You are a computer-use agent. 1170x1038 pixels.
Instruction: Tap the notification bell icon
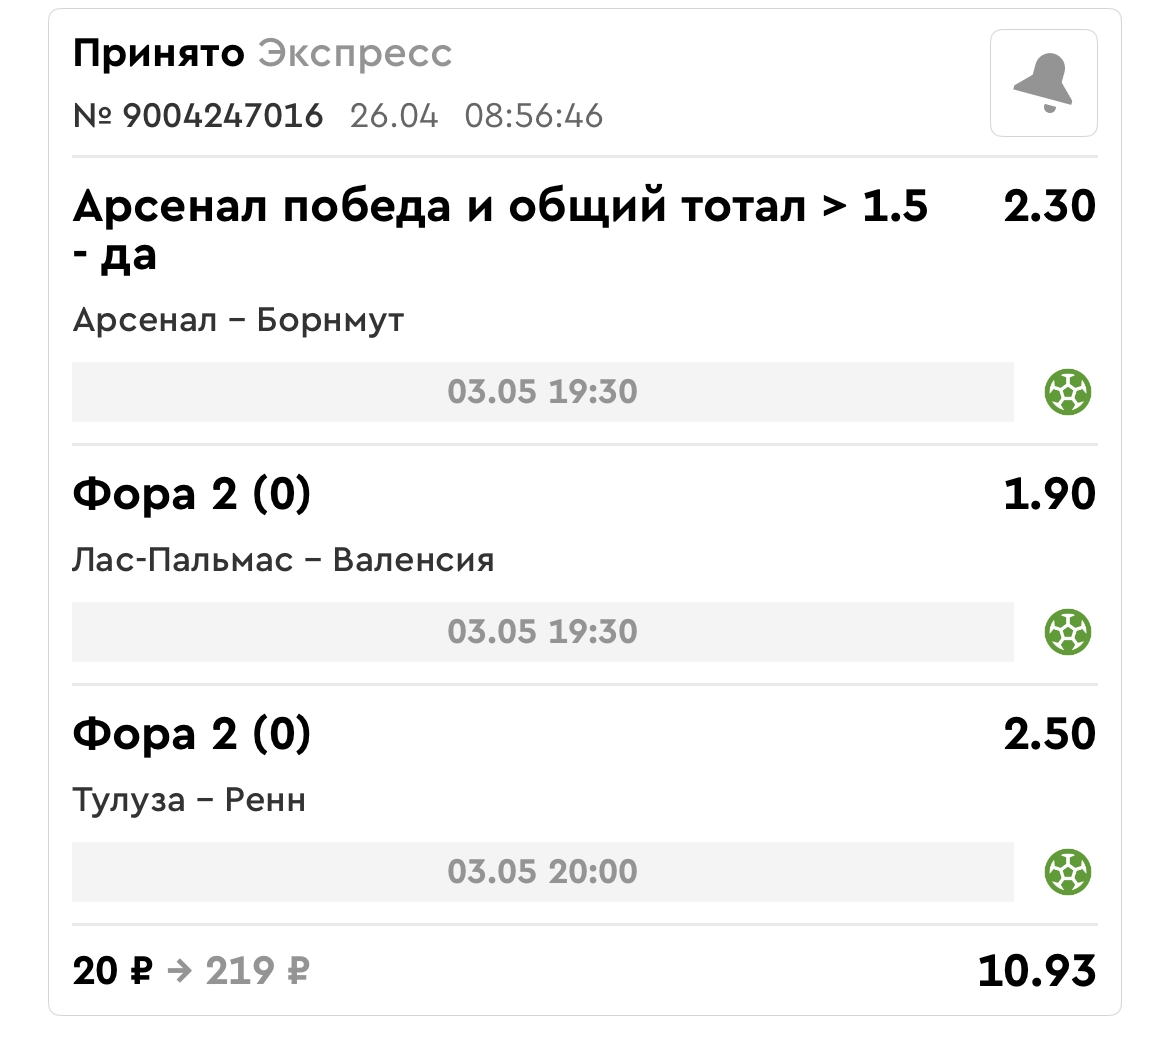[x=1043, y=83]
